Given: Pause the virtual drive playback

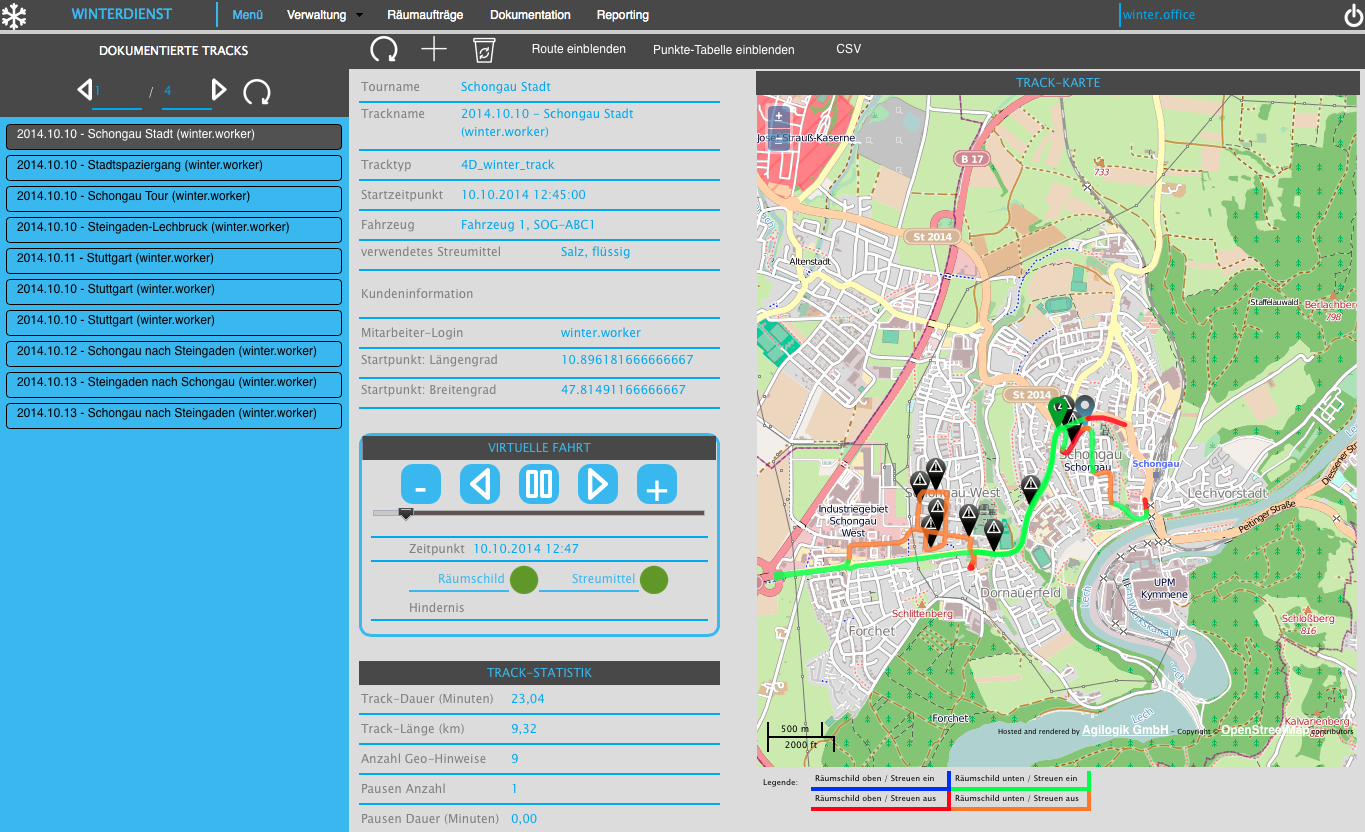Looking at the screenshot, I should [x=538, y=485].
